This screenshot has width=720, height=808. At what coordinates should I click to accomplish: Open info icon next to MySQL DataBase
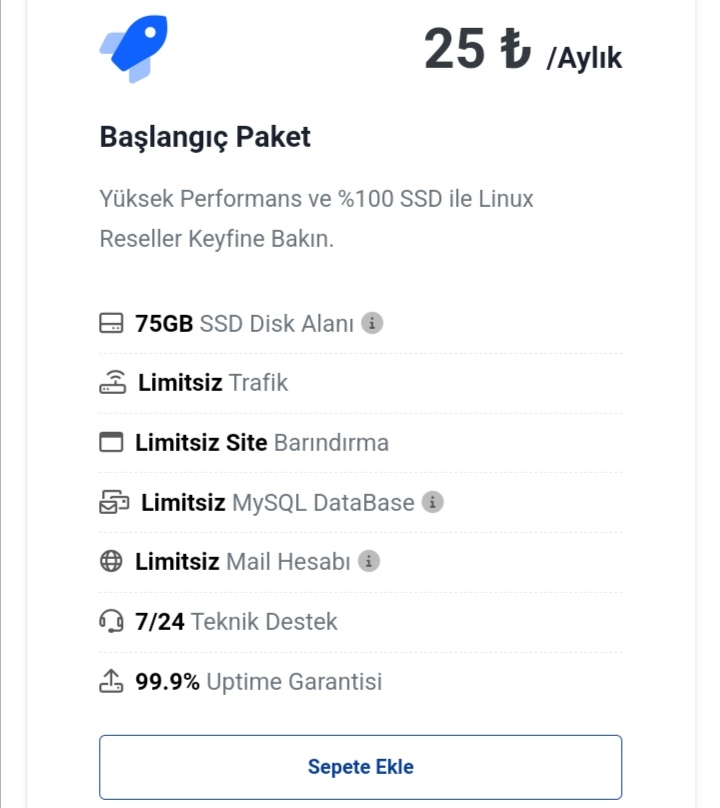[x=432, y=501]
